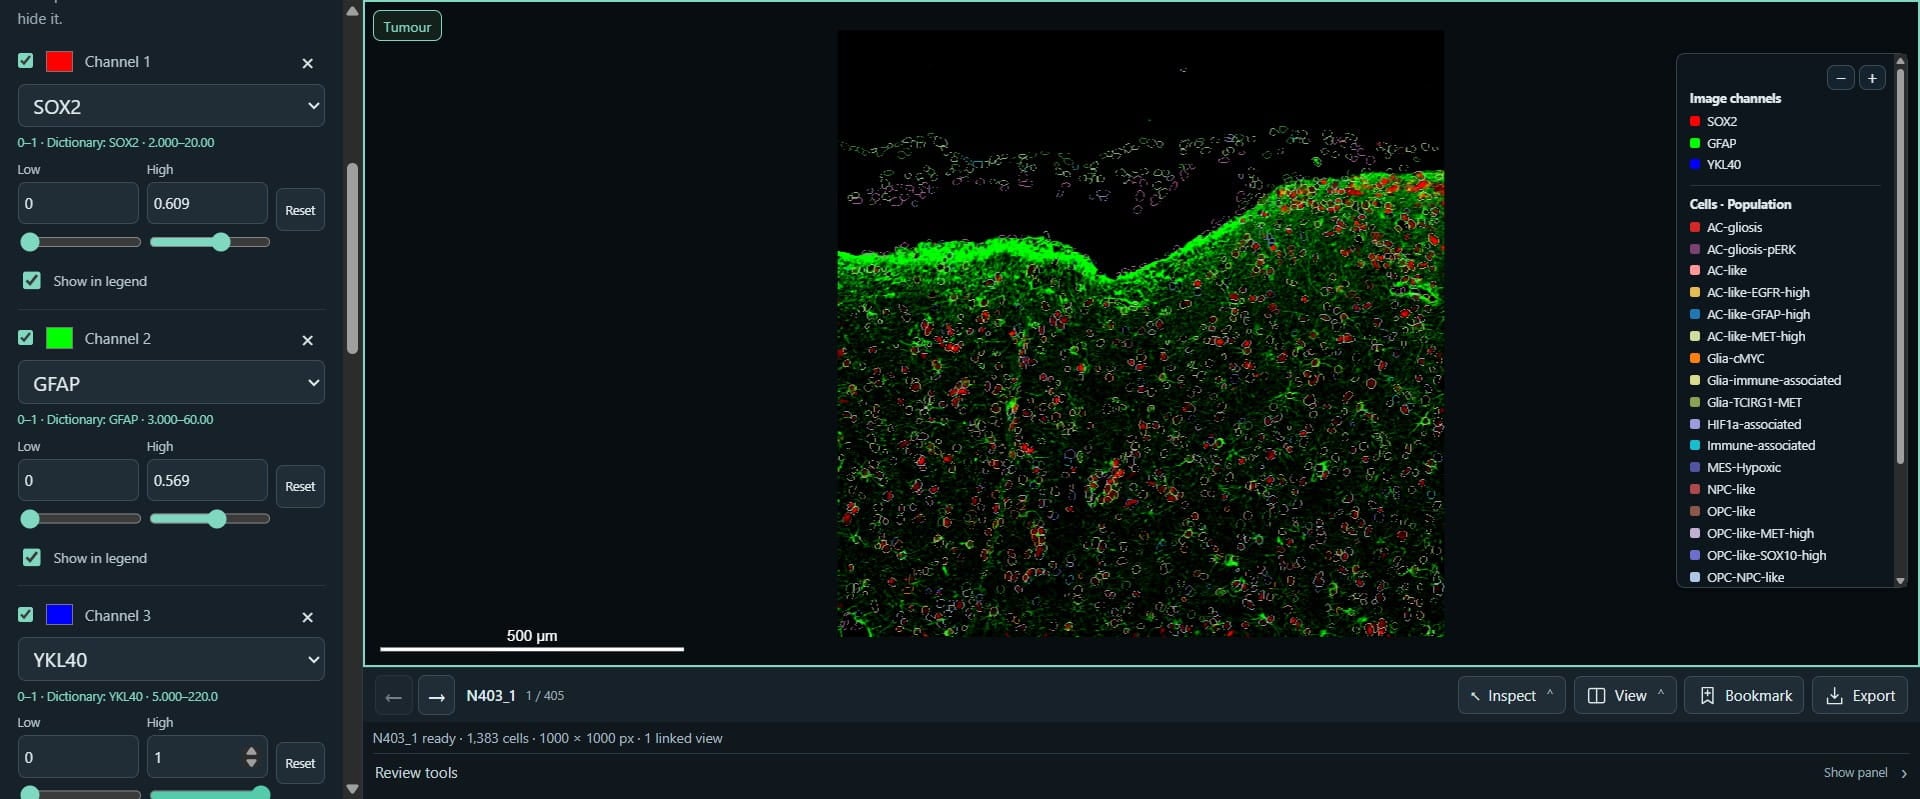Remove Channel 2 with its X icon
Screen dimensions: 1920x799
(x=308, y=340)
